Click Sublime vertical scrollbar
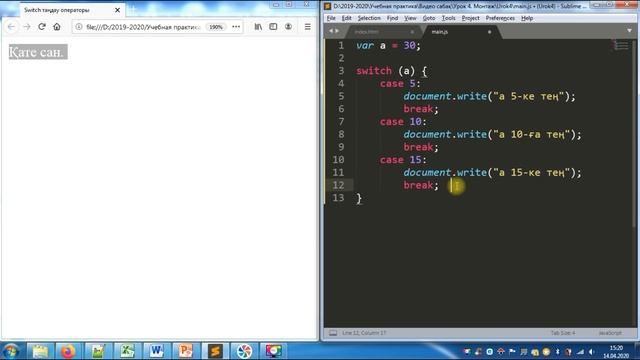The height and width of the screenshot is (360, 640). point(634,135)
